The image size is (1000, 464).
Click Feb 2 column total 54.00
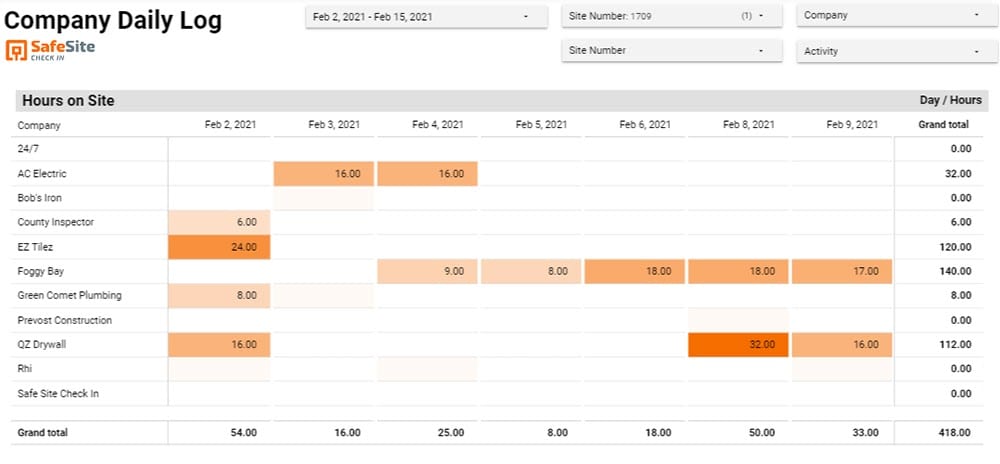pyautogui.click(x=244, y=433)
